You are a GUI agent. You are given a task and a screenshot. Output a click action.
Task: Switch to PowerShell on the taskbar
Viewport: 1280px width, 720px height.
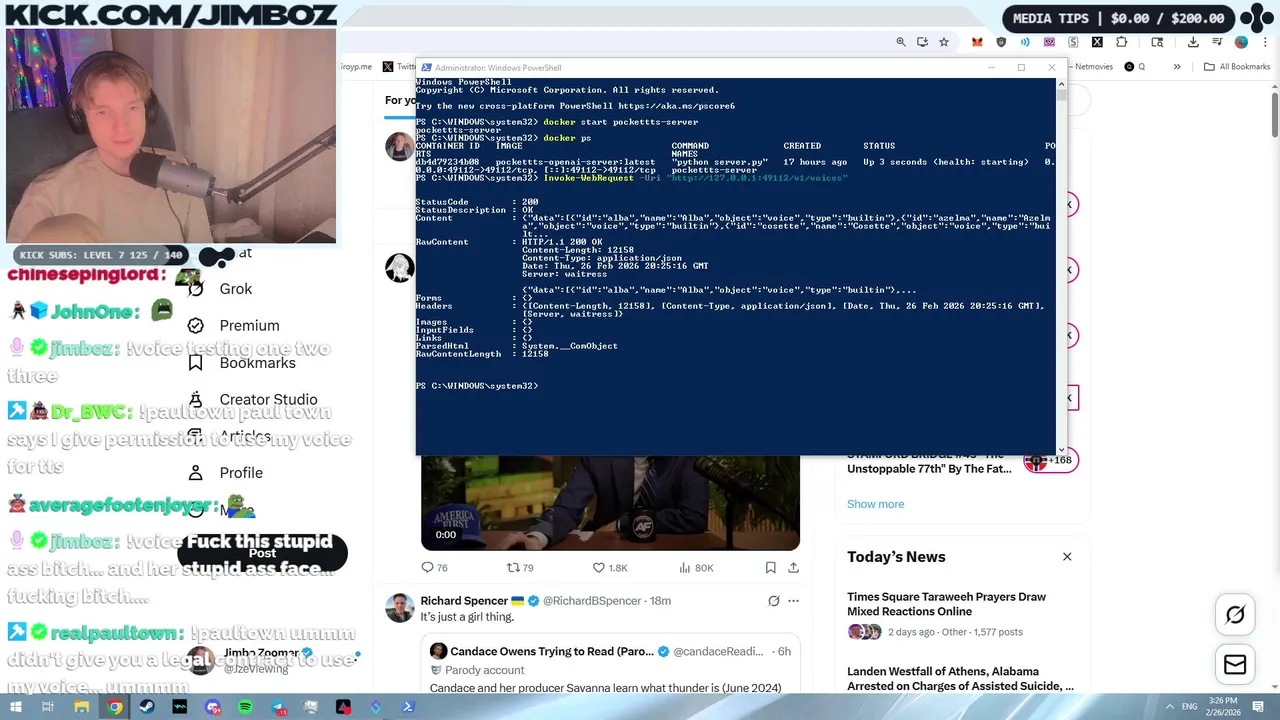point(408,707)
